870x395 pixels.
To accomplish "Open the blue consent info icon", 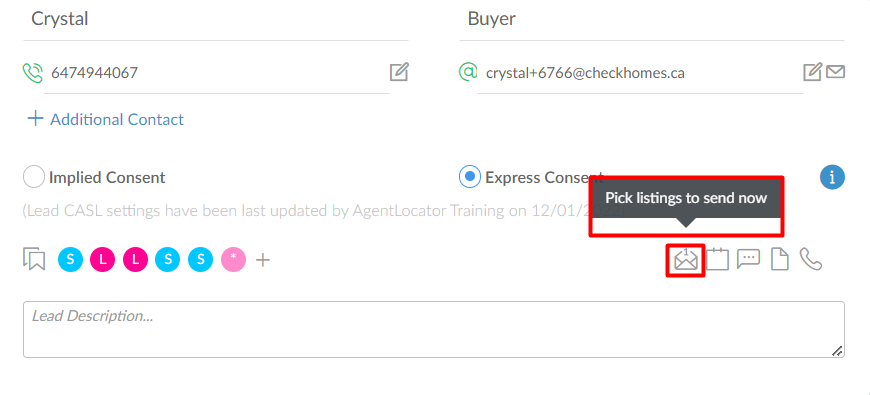I will coord(832,178).
